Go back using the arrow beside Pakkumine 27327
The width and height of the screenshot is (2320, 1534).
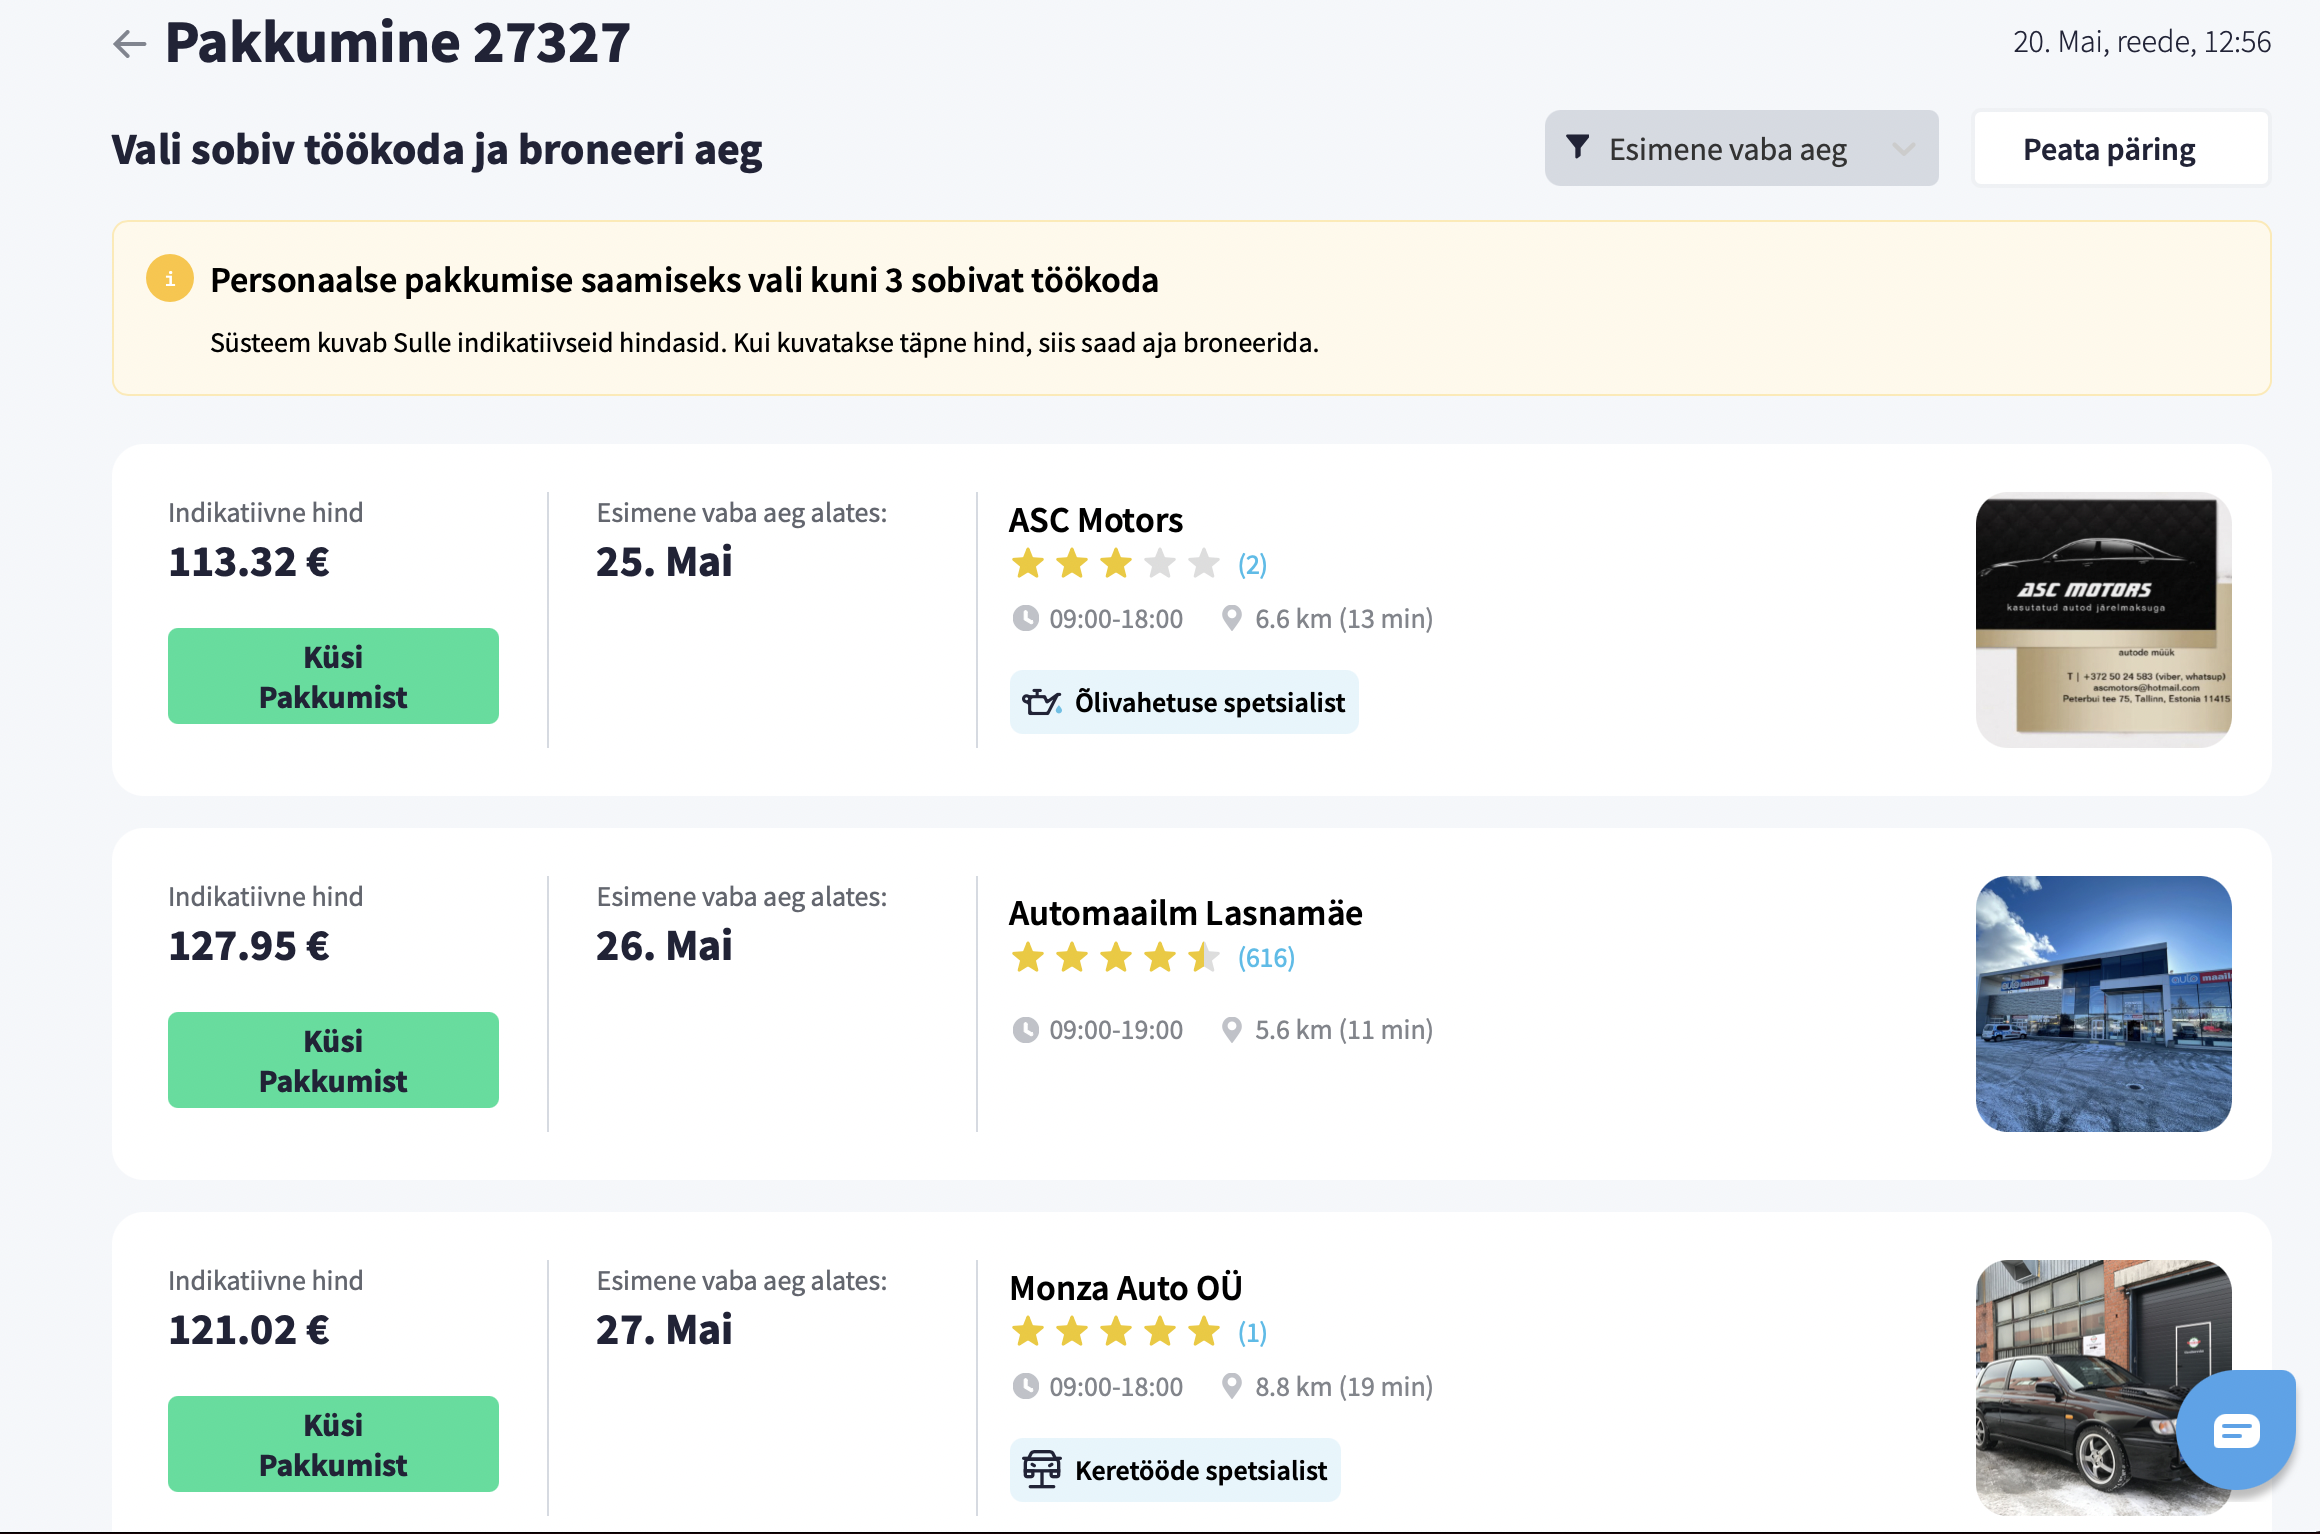[130, 44]
